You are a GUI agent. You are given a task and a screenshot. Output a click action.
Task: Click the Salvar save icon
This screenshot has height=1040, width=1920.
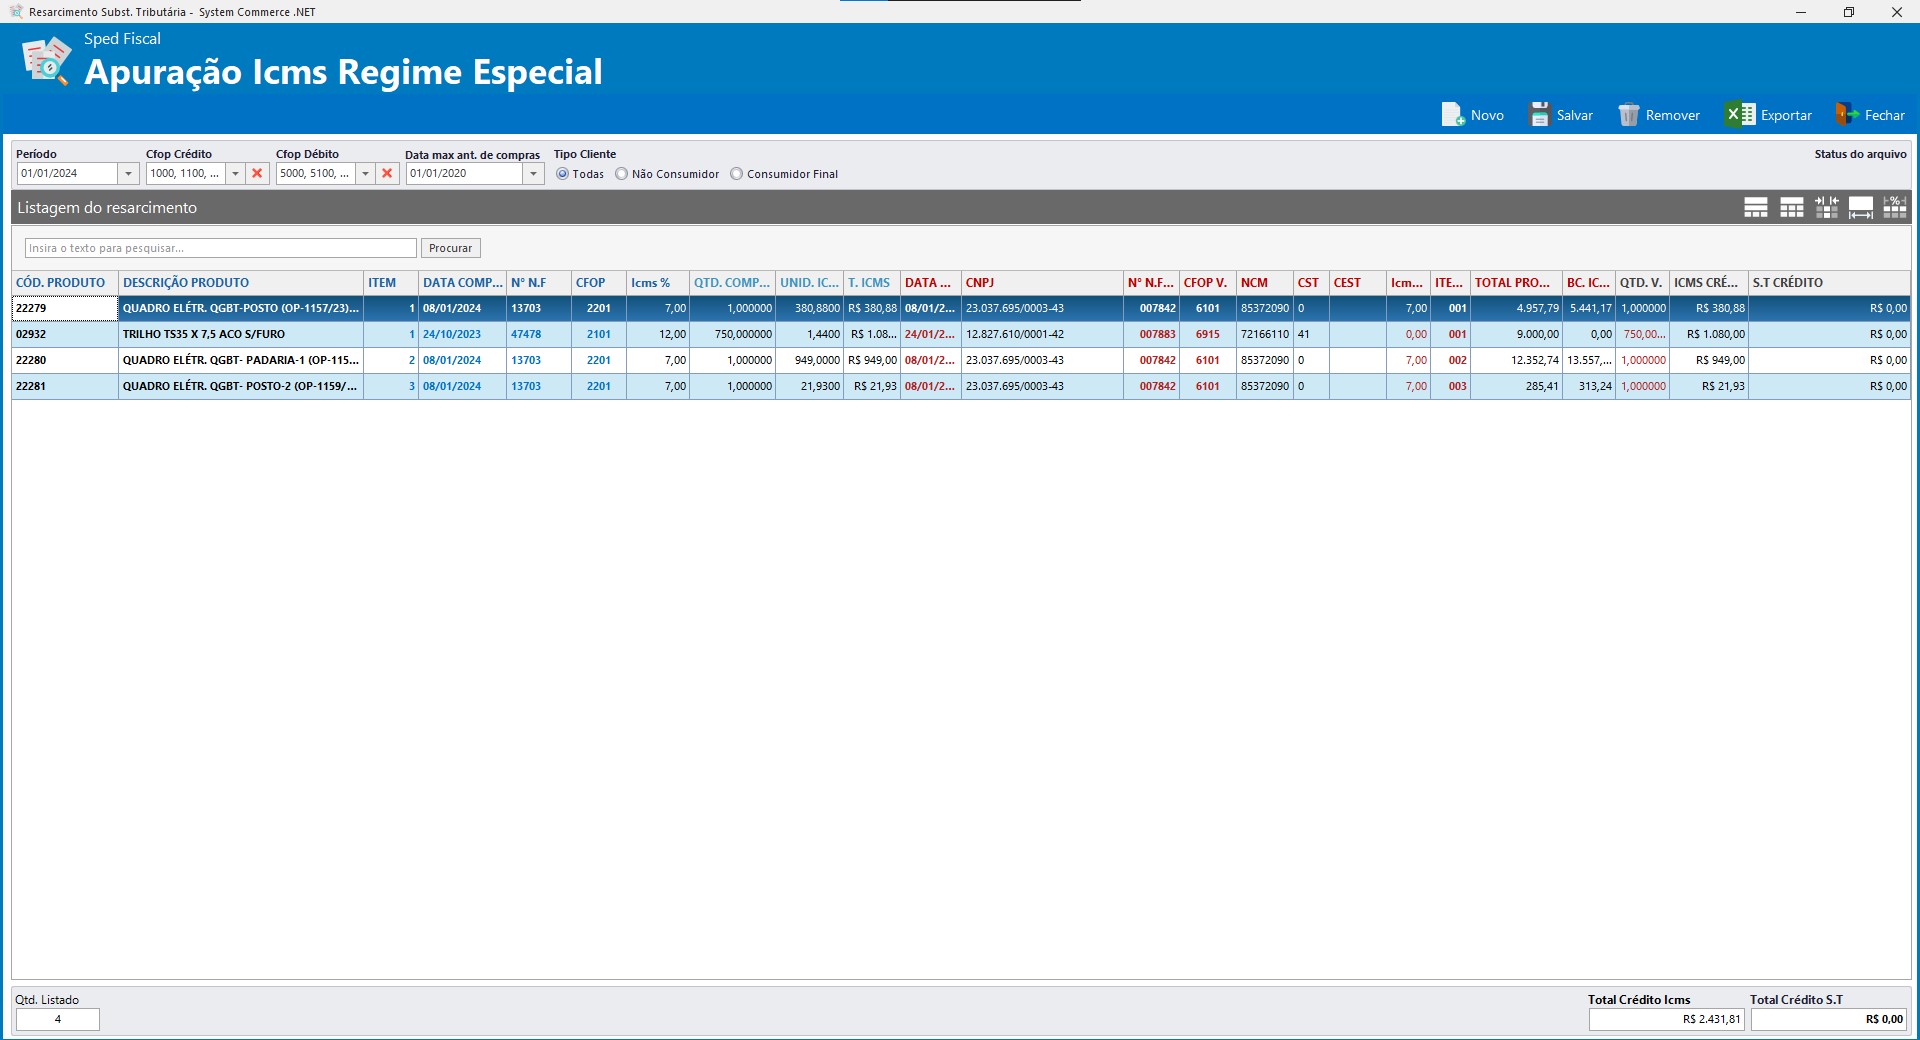[1539, 114]
